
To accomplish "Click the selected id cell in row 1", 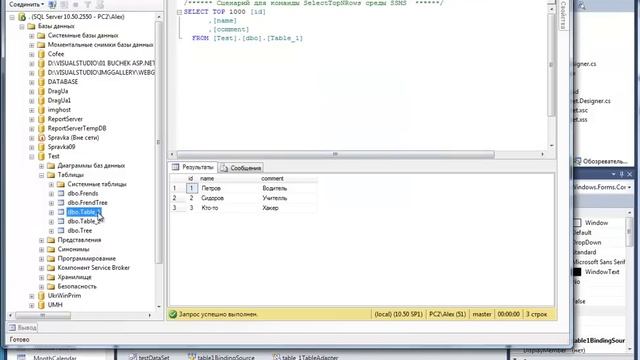I will point(191,188).
